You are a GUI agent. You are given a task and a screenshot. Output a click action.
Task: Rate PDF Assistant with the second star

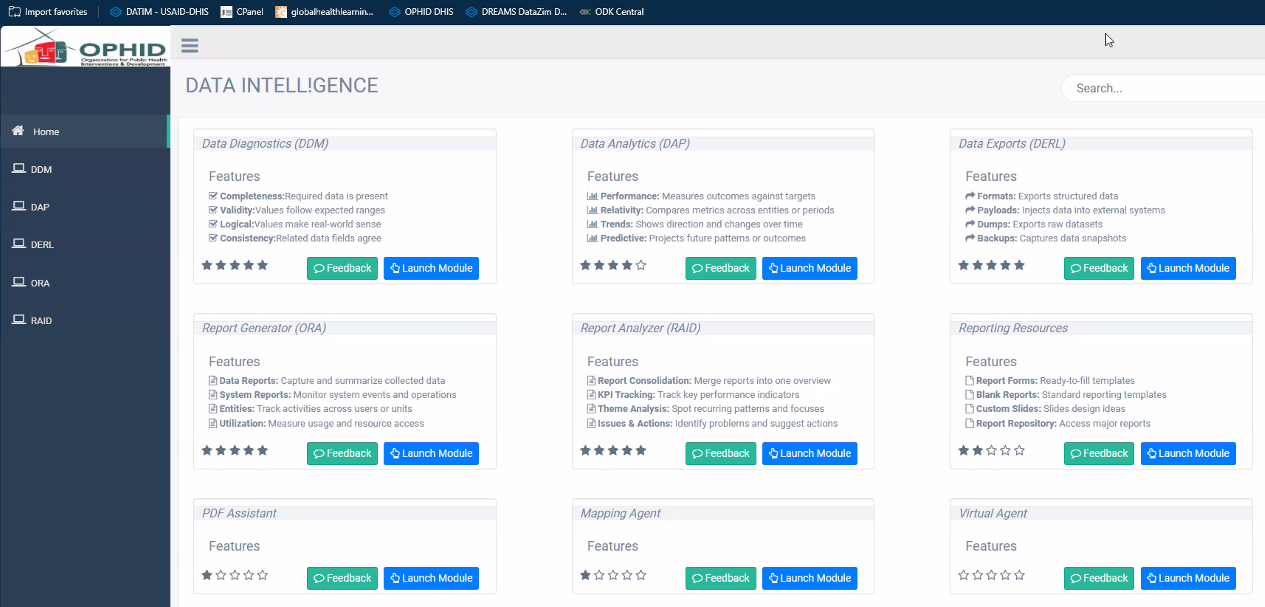pos(221,575)
